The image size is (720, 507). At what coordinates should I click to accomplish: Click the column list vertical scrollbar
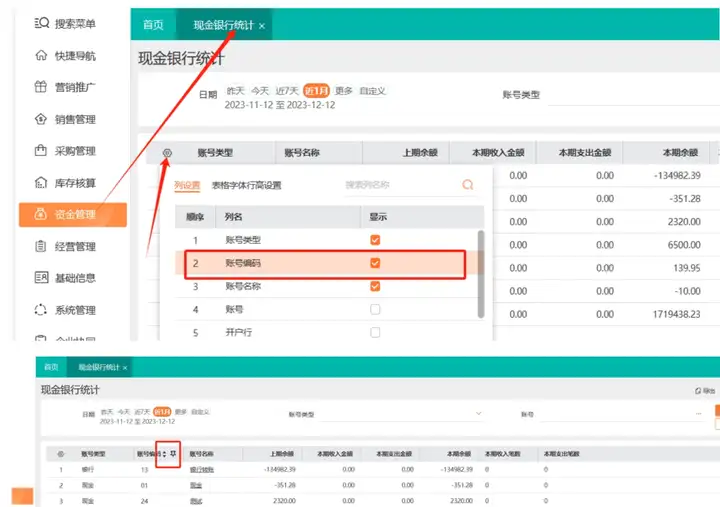[x=481, y=274]
